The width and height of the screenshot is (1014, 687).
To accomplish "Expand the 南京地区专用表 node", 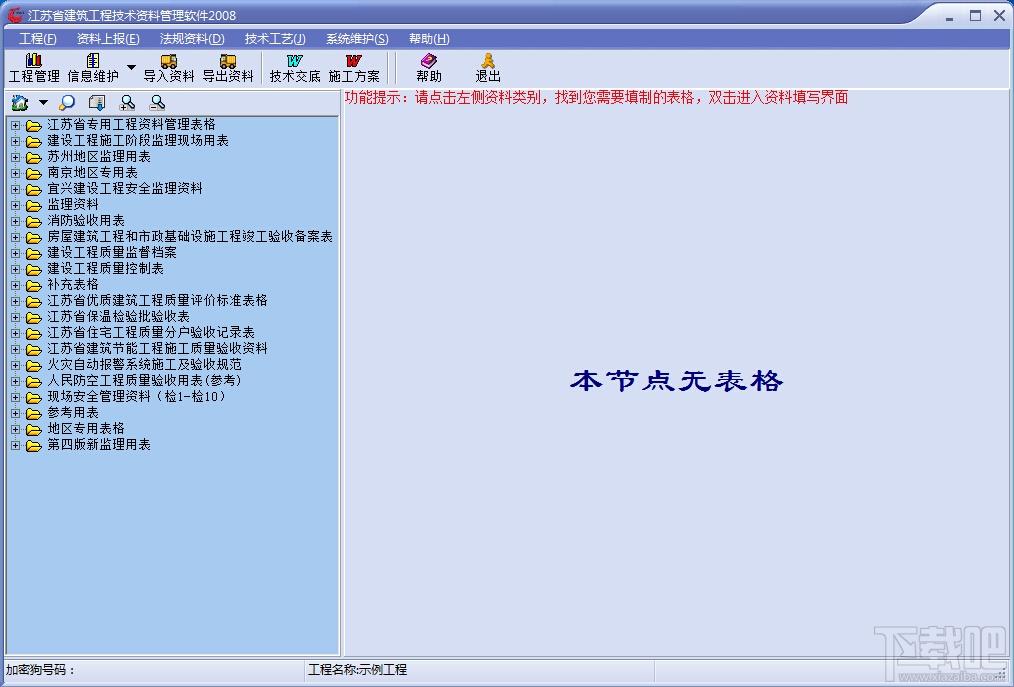I will pyautogui.click(x=16, y=173).
